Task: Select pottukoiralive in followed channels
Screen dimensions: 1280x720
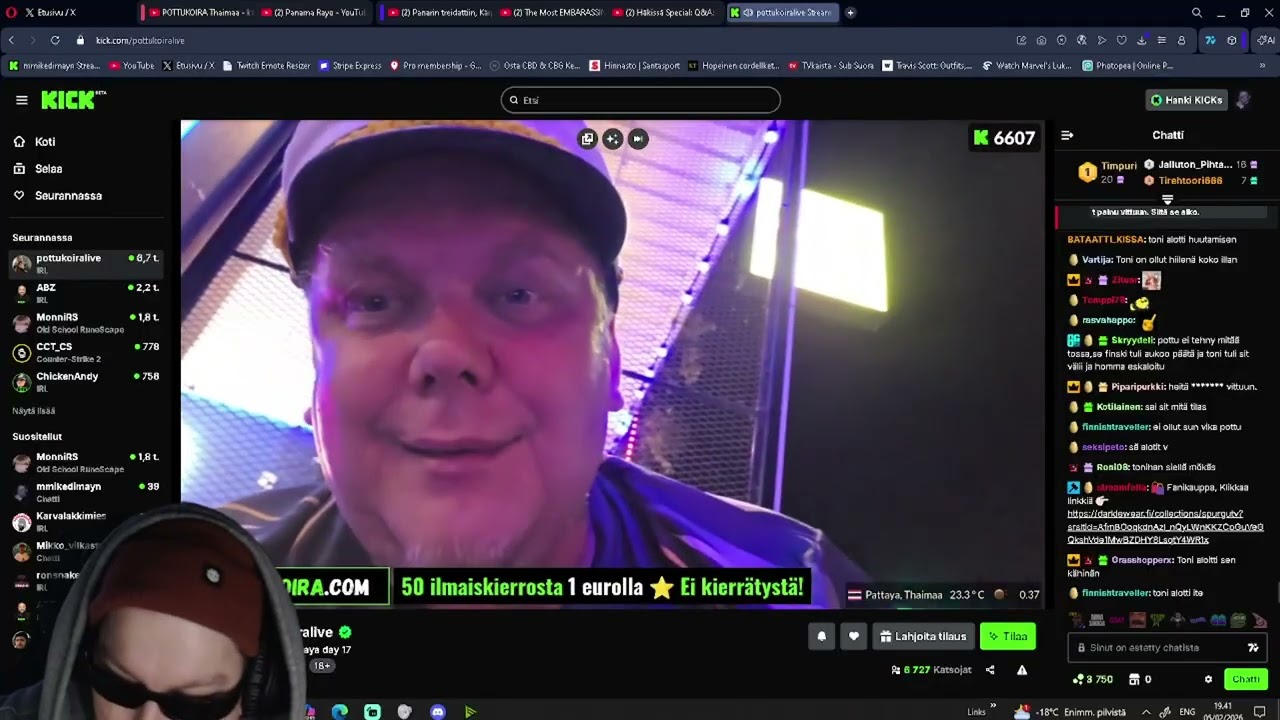Action: [x=85, y=263]
